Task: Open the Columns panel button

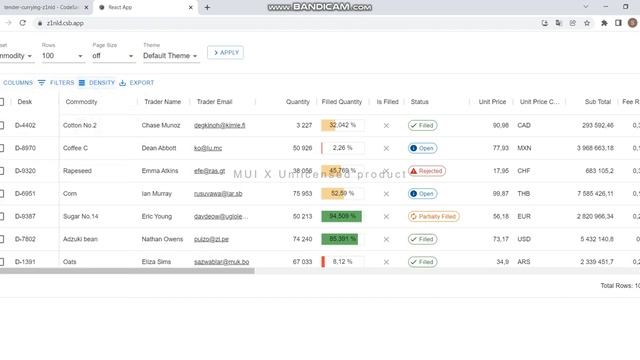Action: point(17,83)
